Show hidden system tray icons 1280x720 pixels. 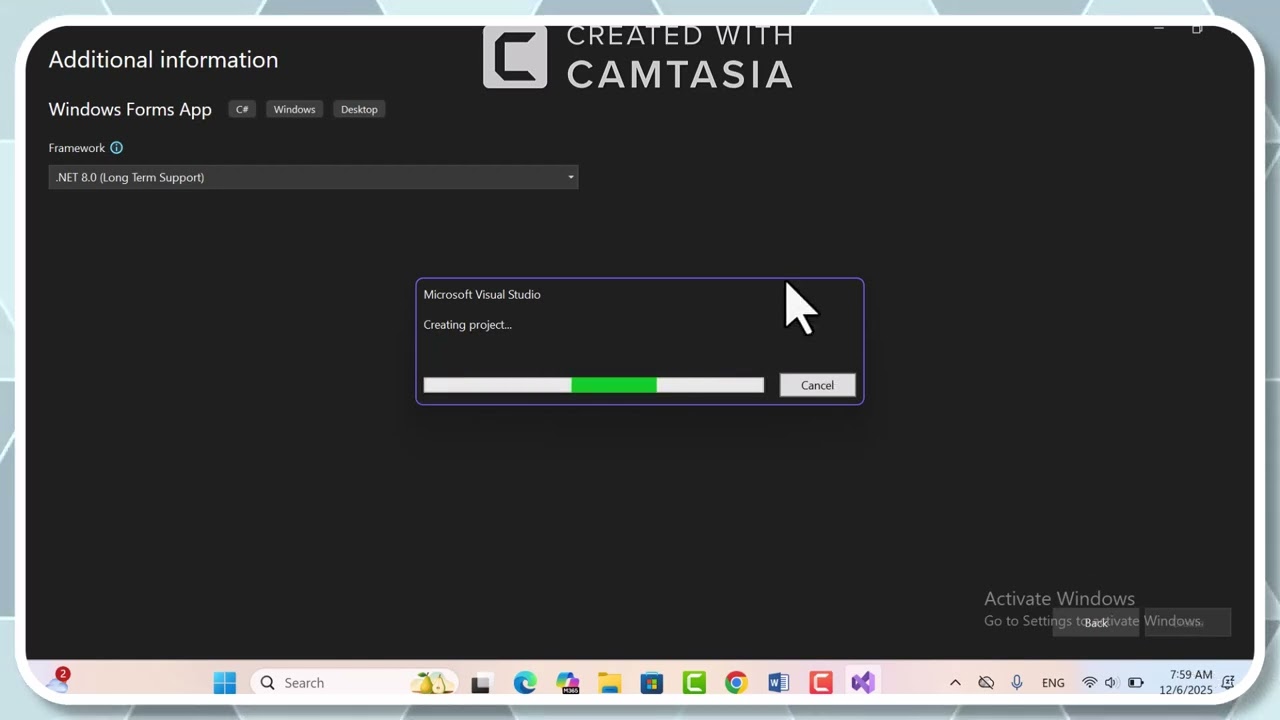click(x=955, y=683)
